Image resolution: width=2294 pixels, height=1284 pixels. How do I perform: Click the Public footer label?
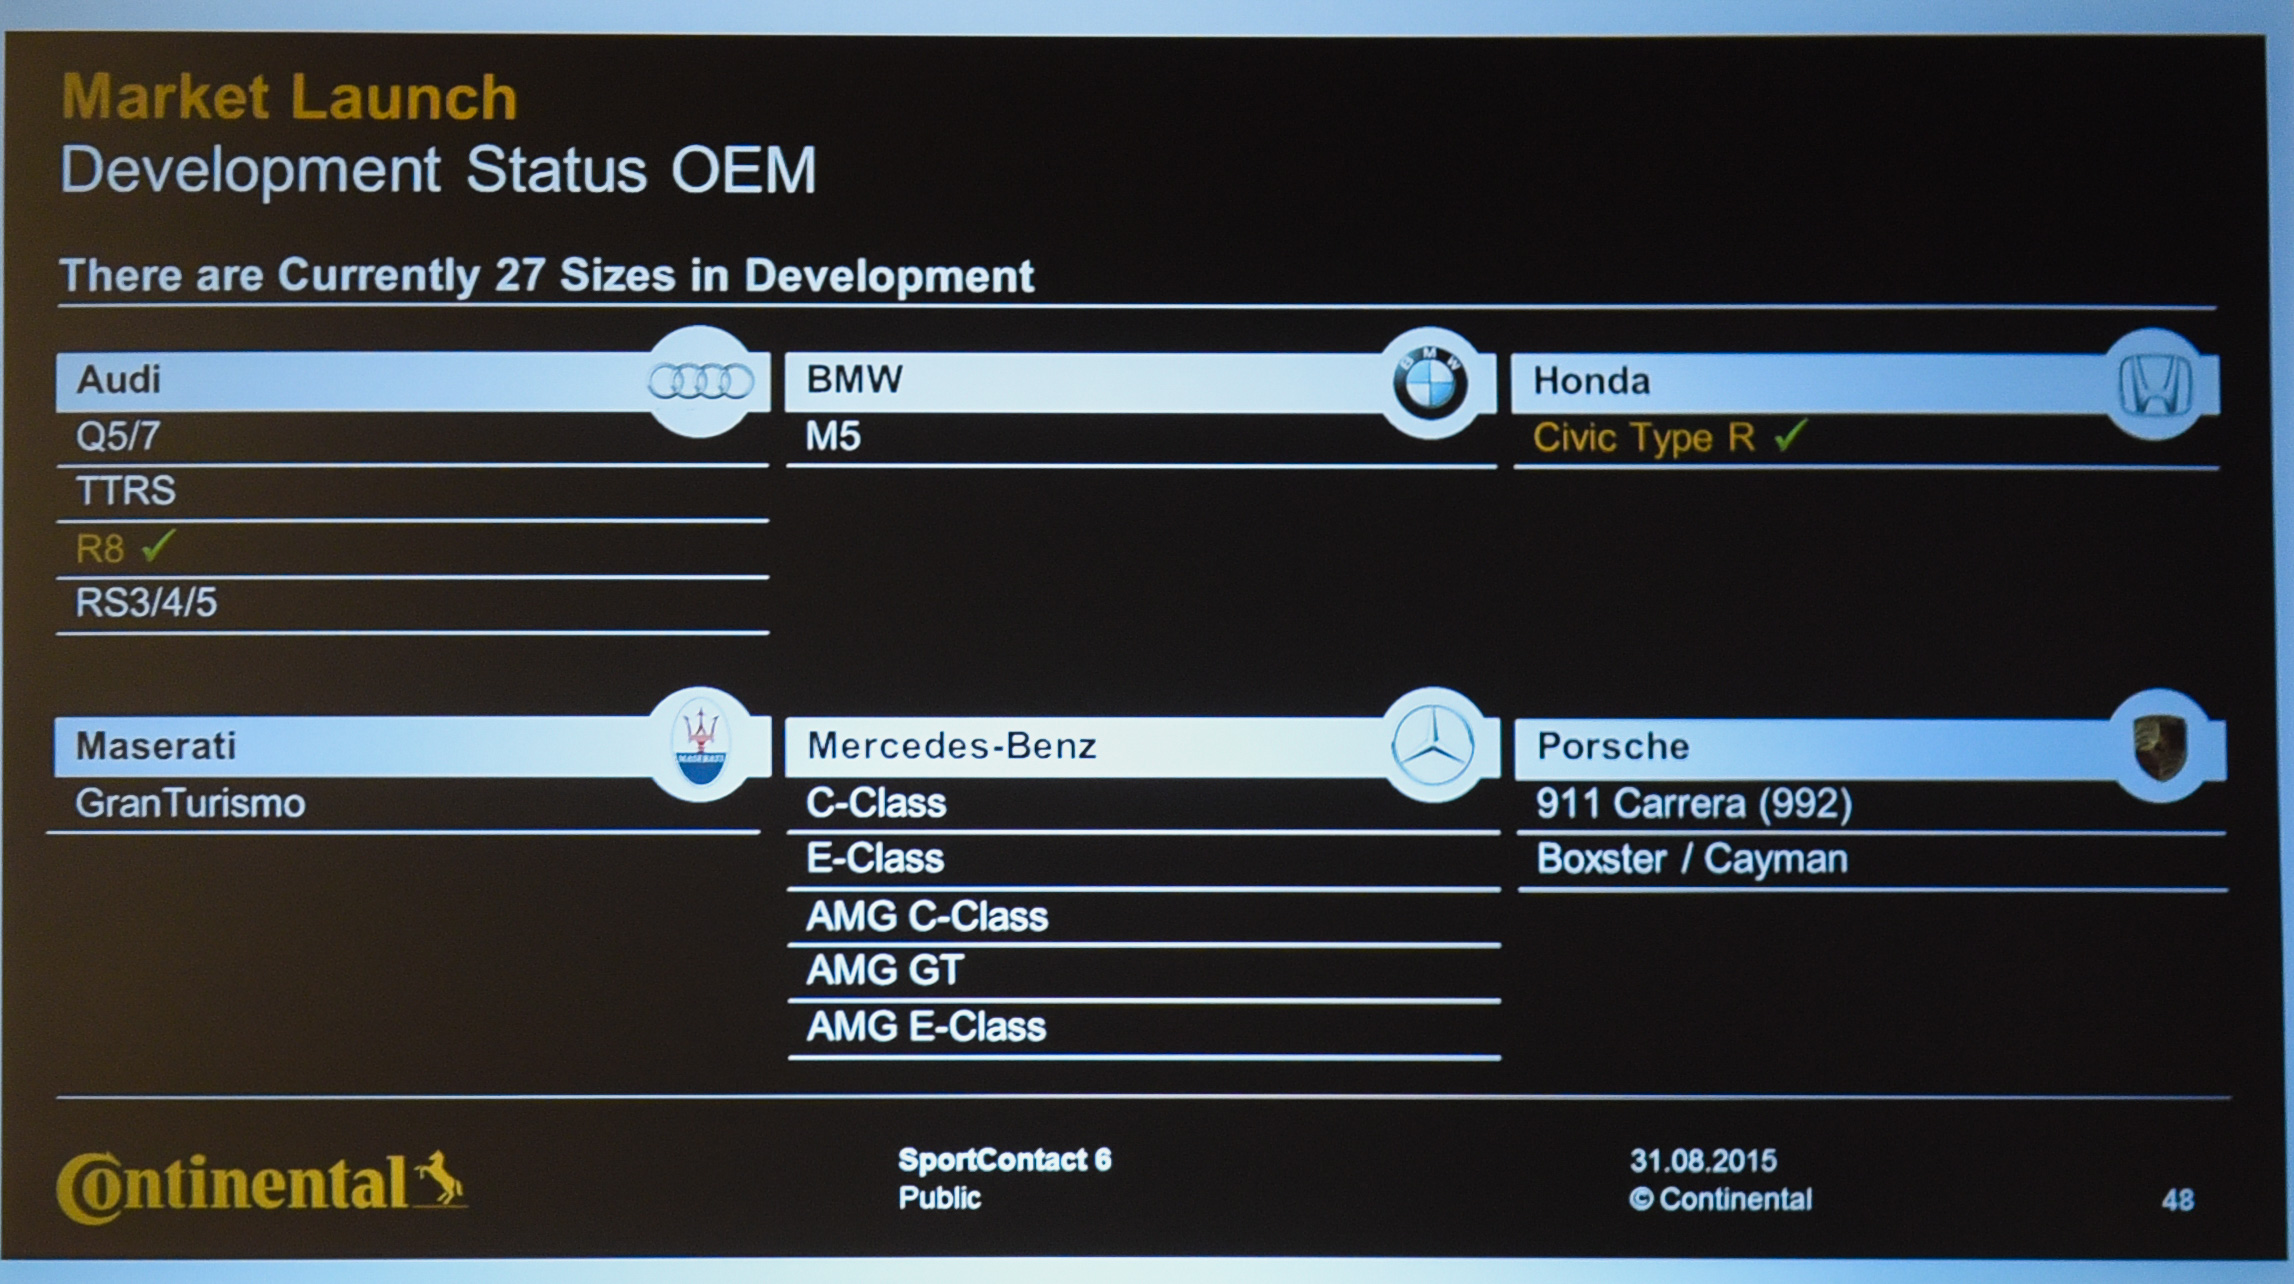click(x=939, y=1198)
